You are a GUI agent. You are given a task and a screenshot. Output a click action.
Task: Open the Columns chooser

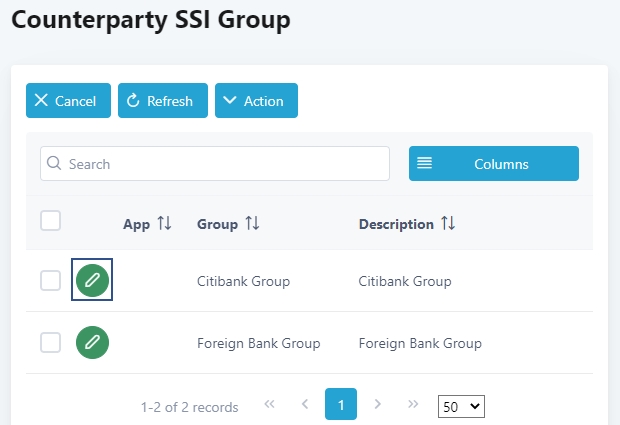point(493,164)
